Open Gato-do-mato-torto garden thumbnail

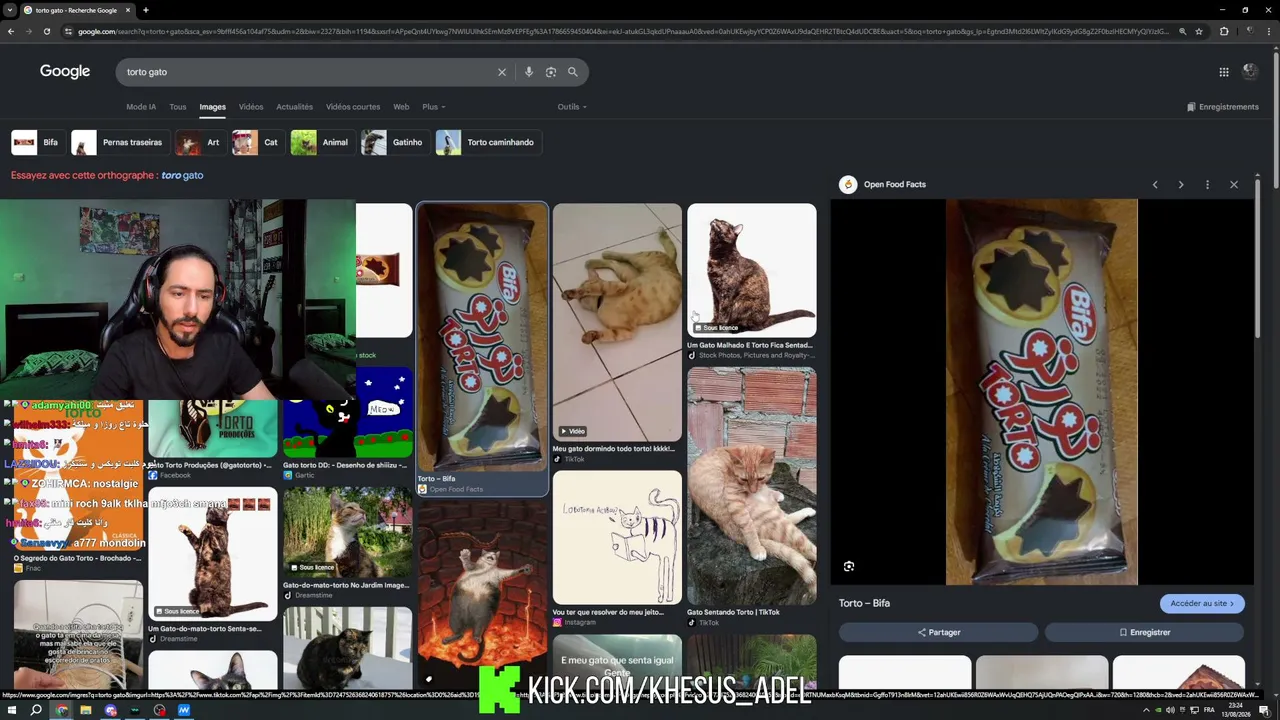point(347,533)
